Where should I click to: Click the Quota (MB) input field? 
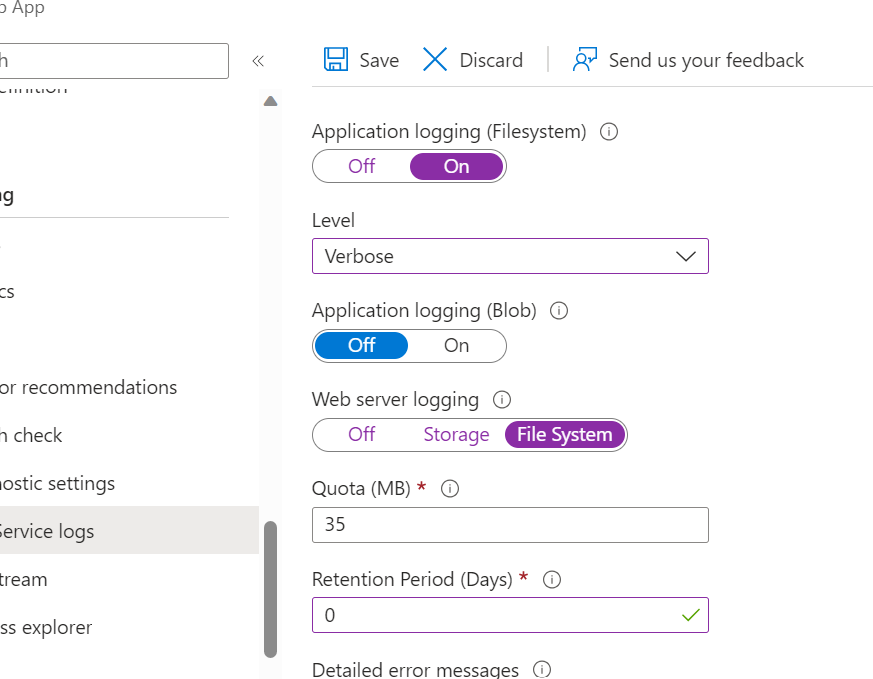click(x=510, y=525)
